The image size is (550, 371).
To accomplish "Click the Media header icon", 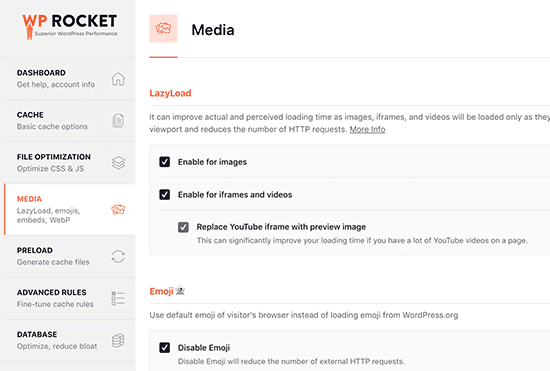I will click(163, 29).
